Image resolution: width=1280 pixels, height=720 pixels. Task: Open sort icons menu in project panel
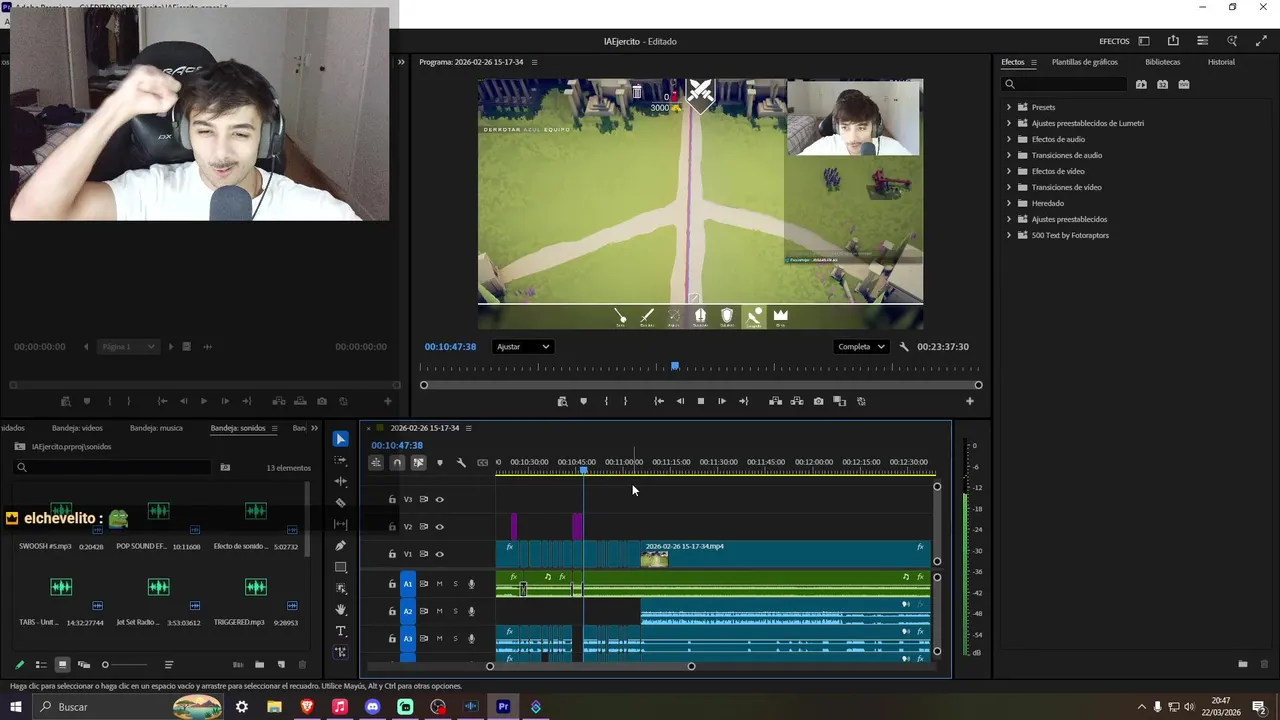pyautogui.click(x=168, y=665)
